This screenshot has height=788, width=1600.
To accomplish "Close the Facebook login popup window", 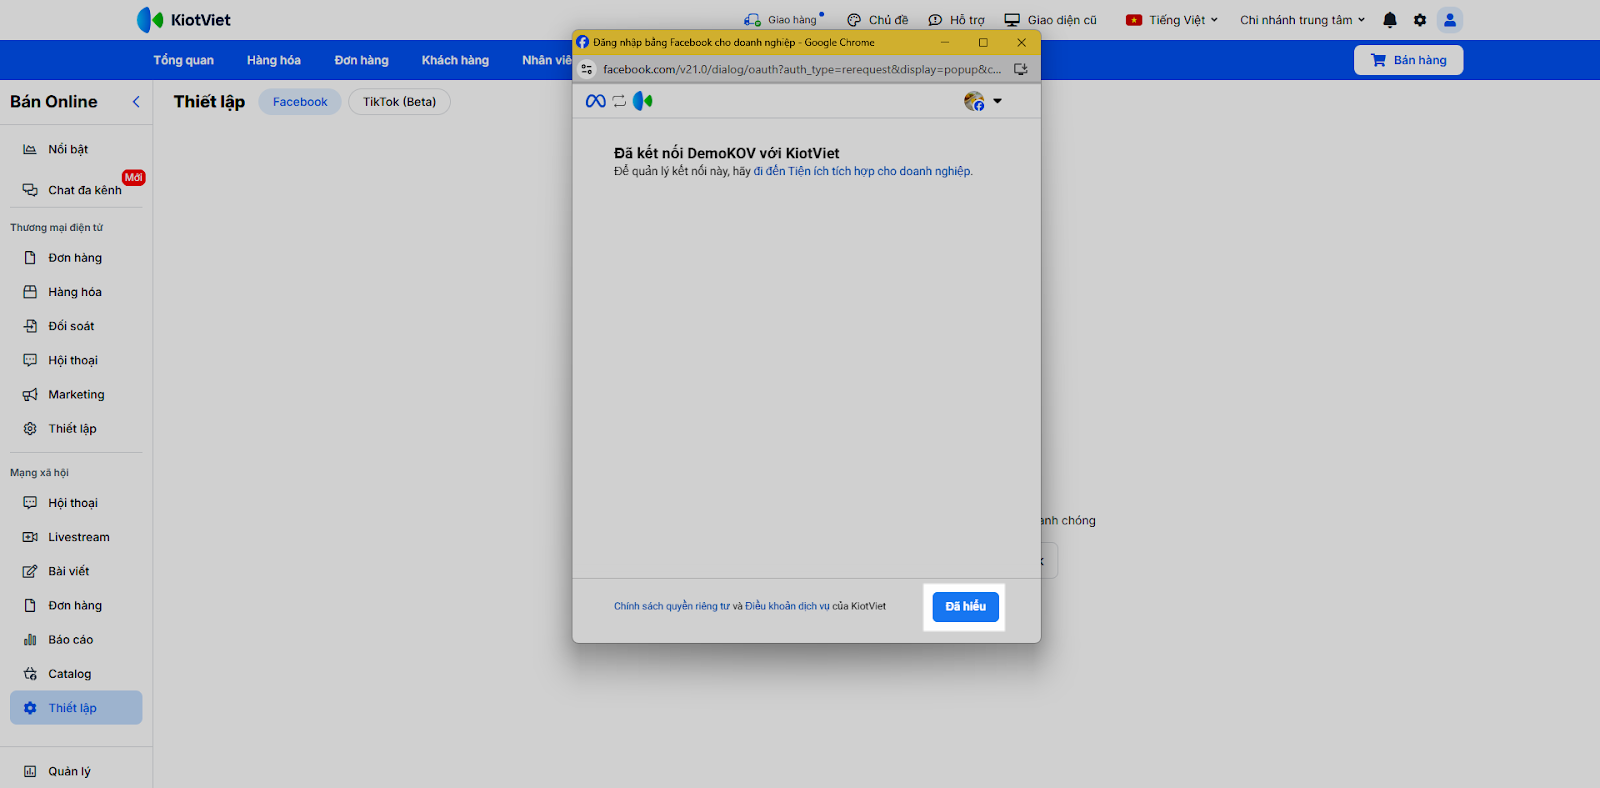I will 1021,42.
